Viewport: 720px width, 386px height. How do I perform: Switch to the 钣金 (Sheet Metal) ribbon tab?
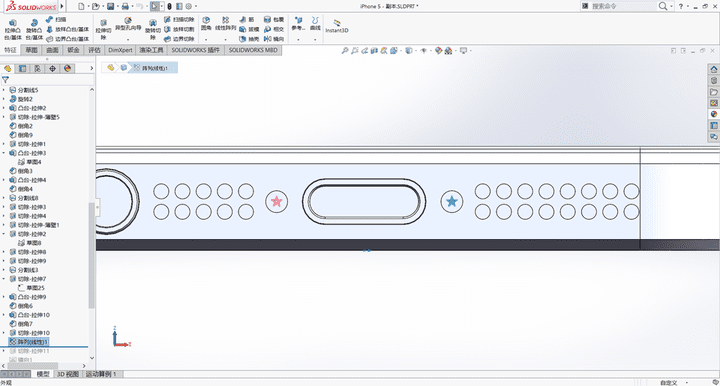[x=73, y=50]
